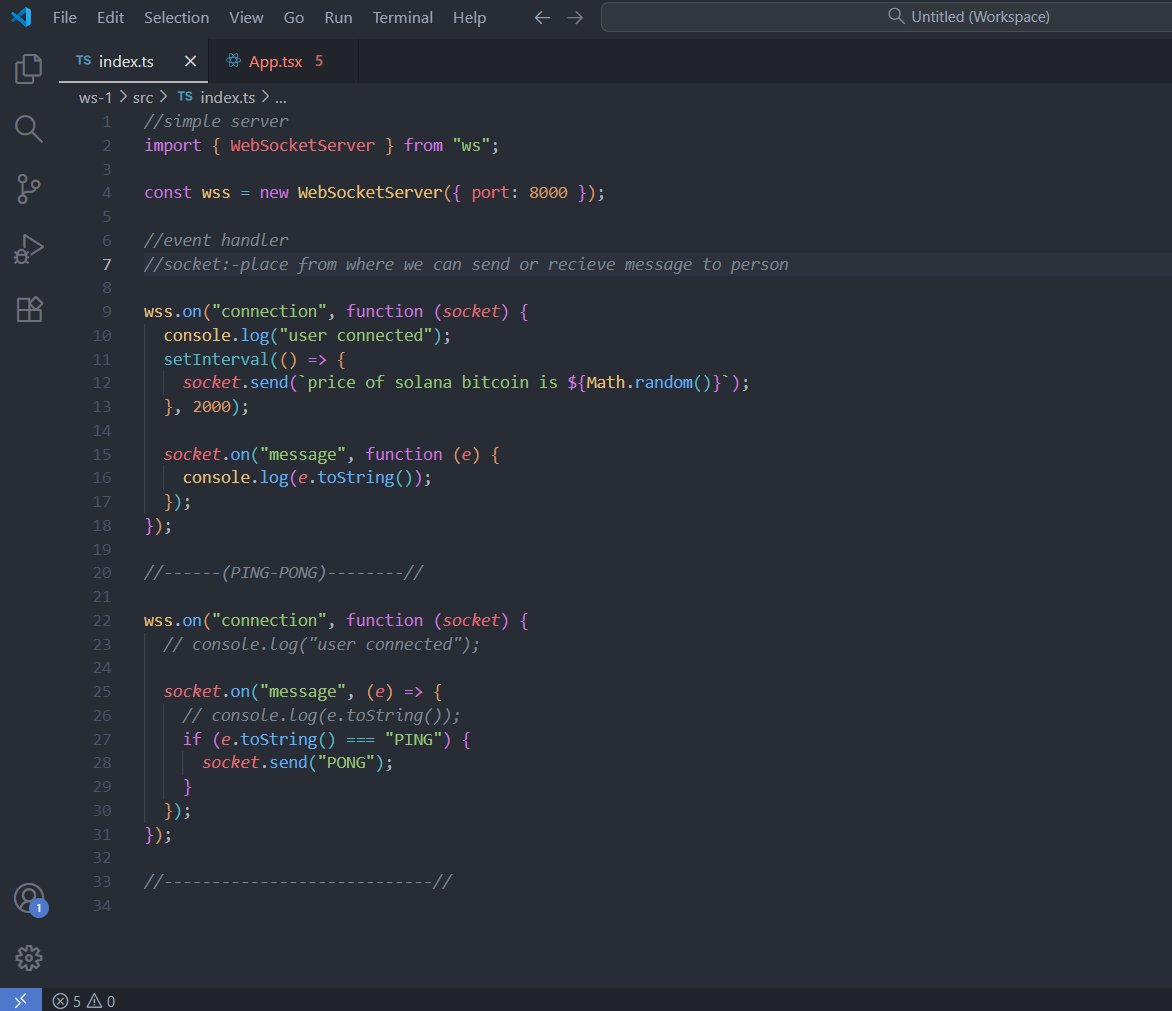Close the index.ts tab
Viewport: 1172px width, 1011px height.
pyautogui.click(x=191, y=61)
